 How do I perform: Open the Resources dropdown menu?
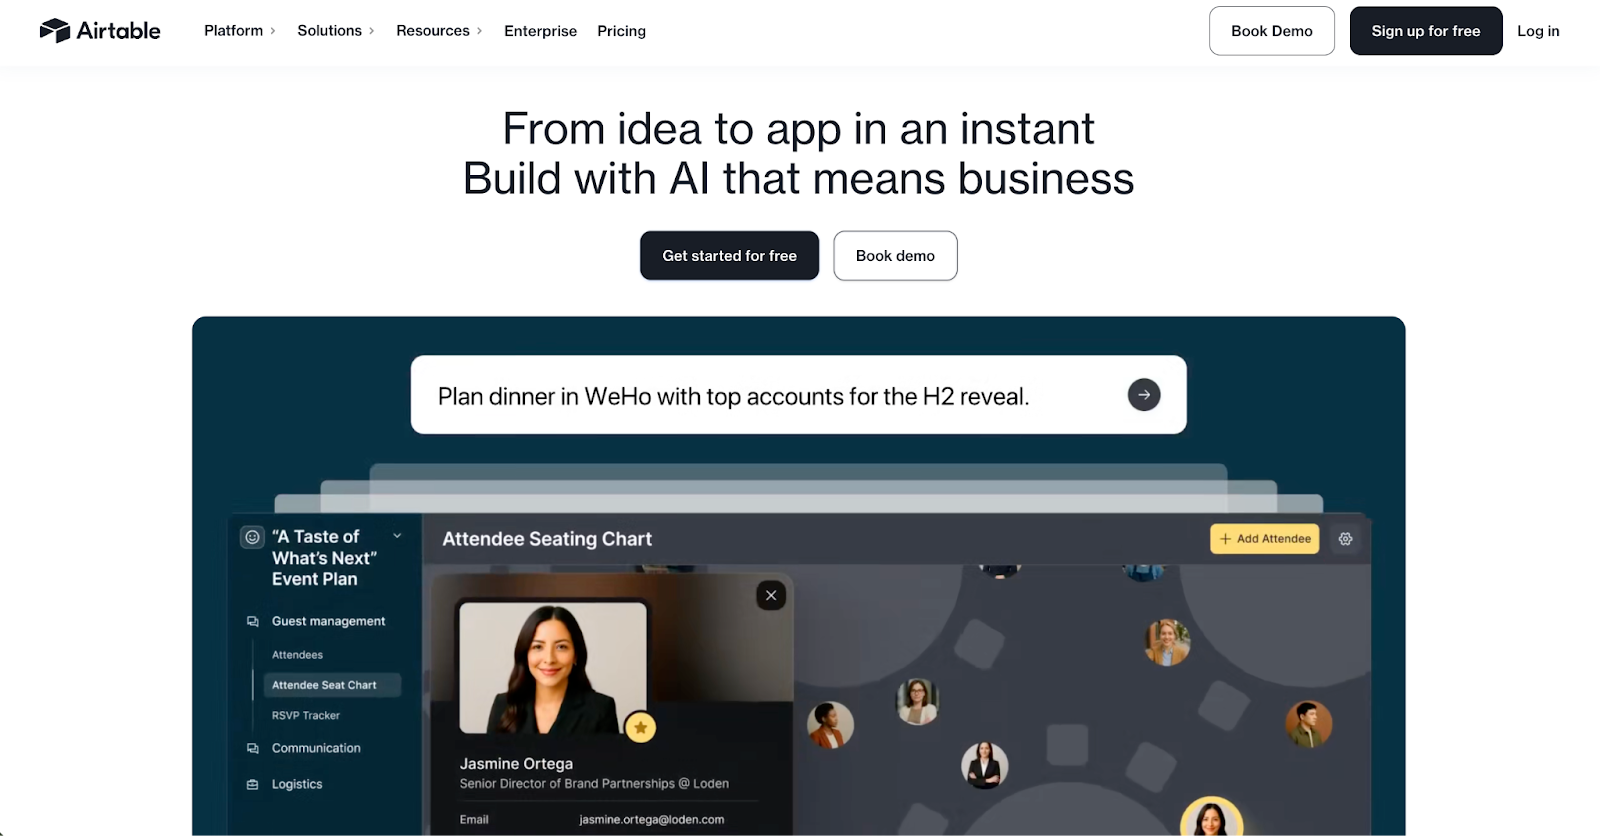point(439,31)
